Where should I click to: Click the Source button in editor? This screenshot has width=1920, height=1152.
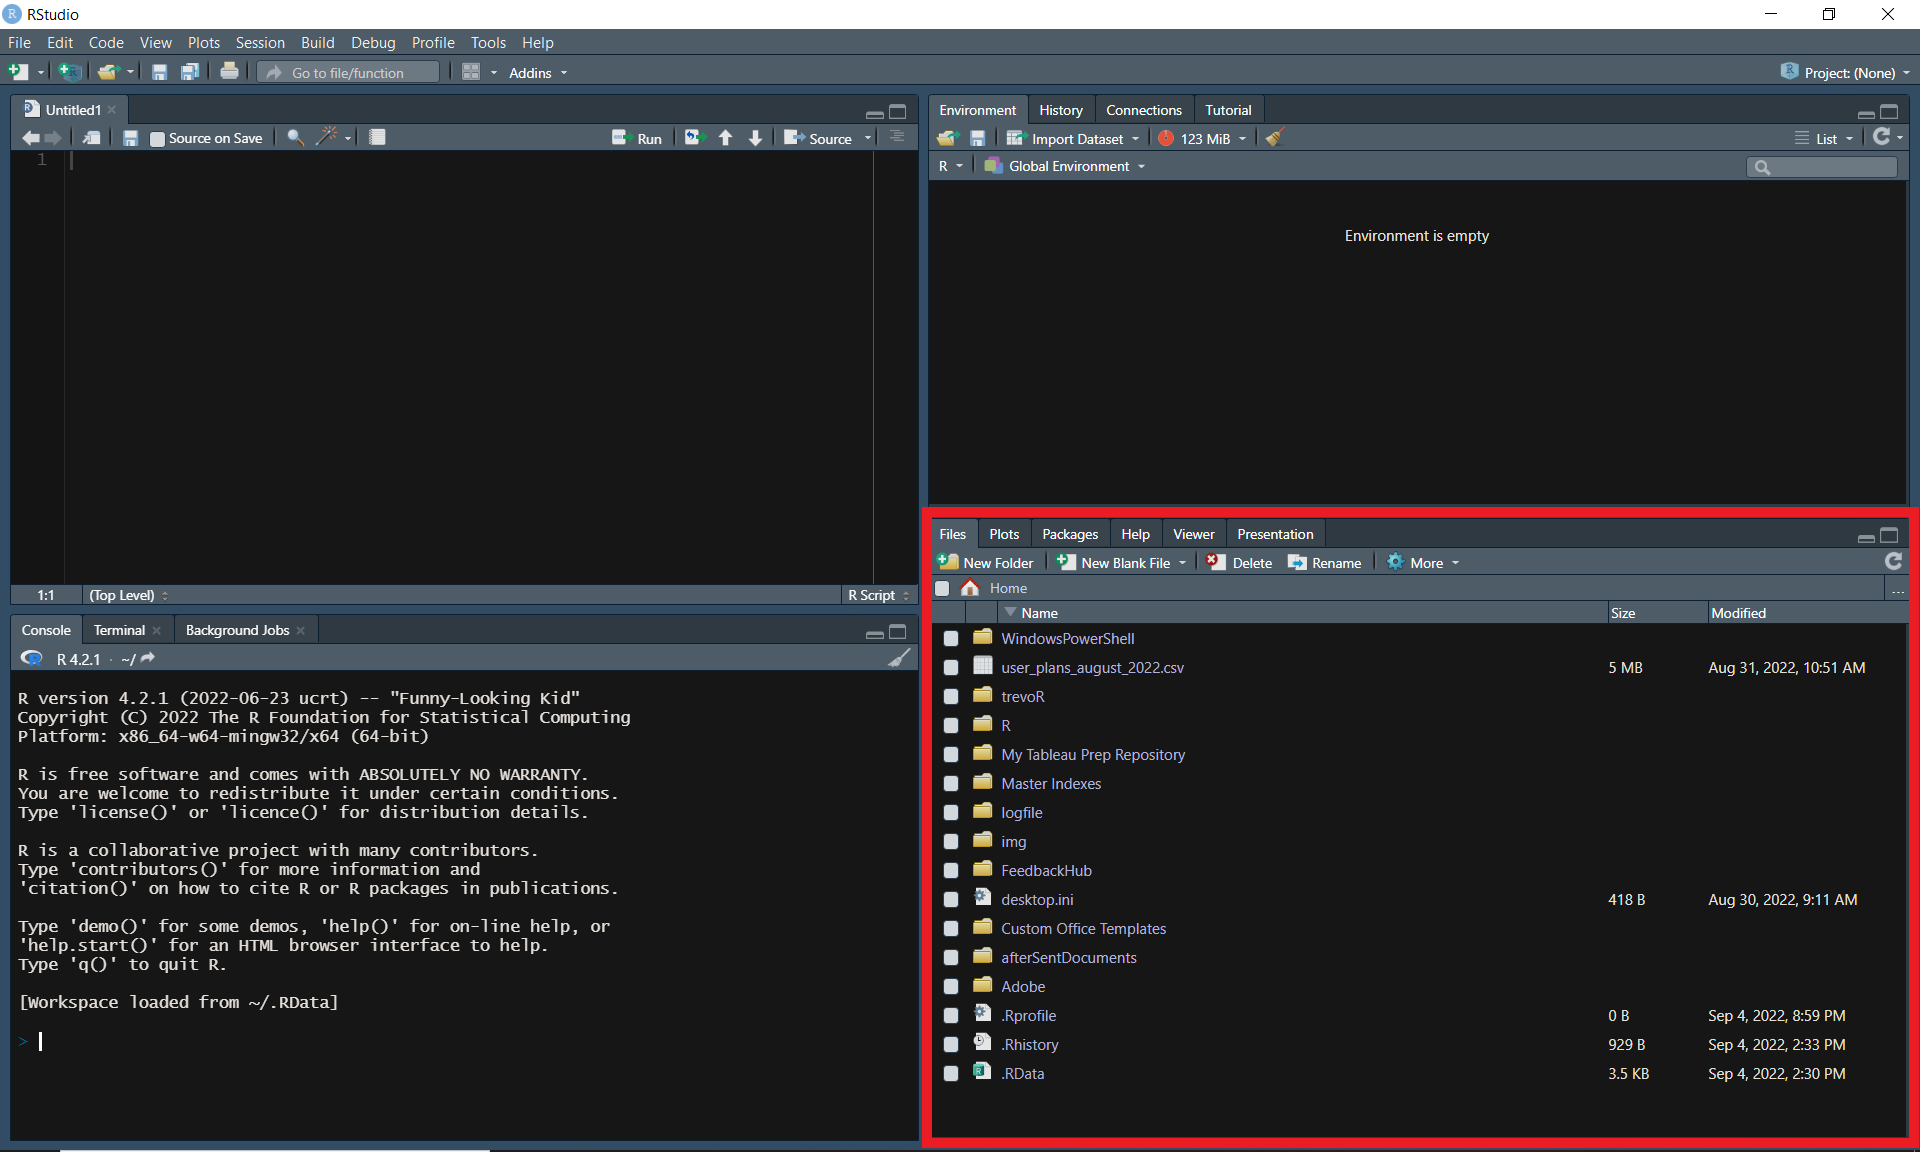click(818, 139)
